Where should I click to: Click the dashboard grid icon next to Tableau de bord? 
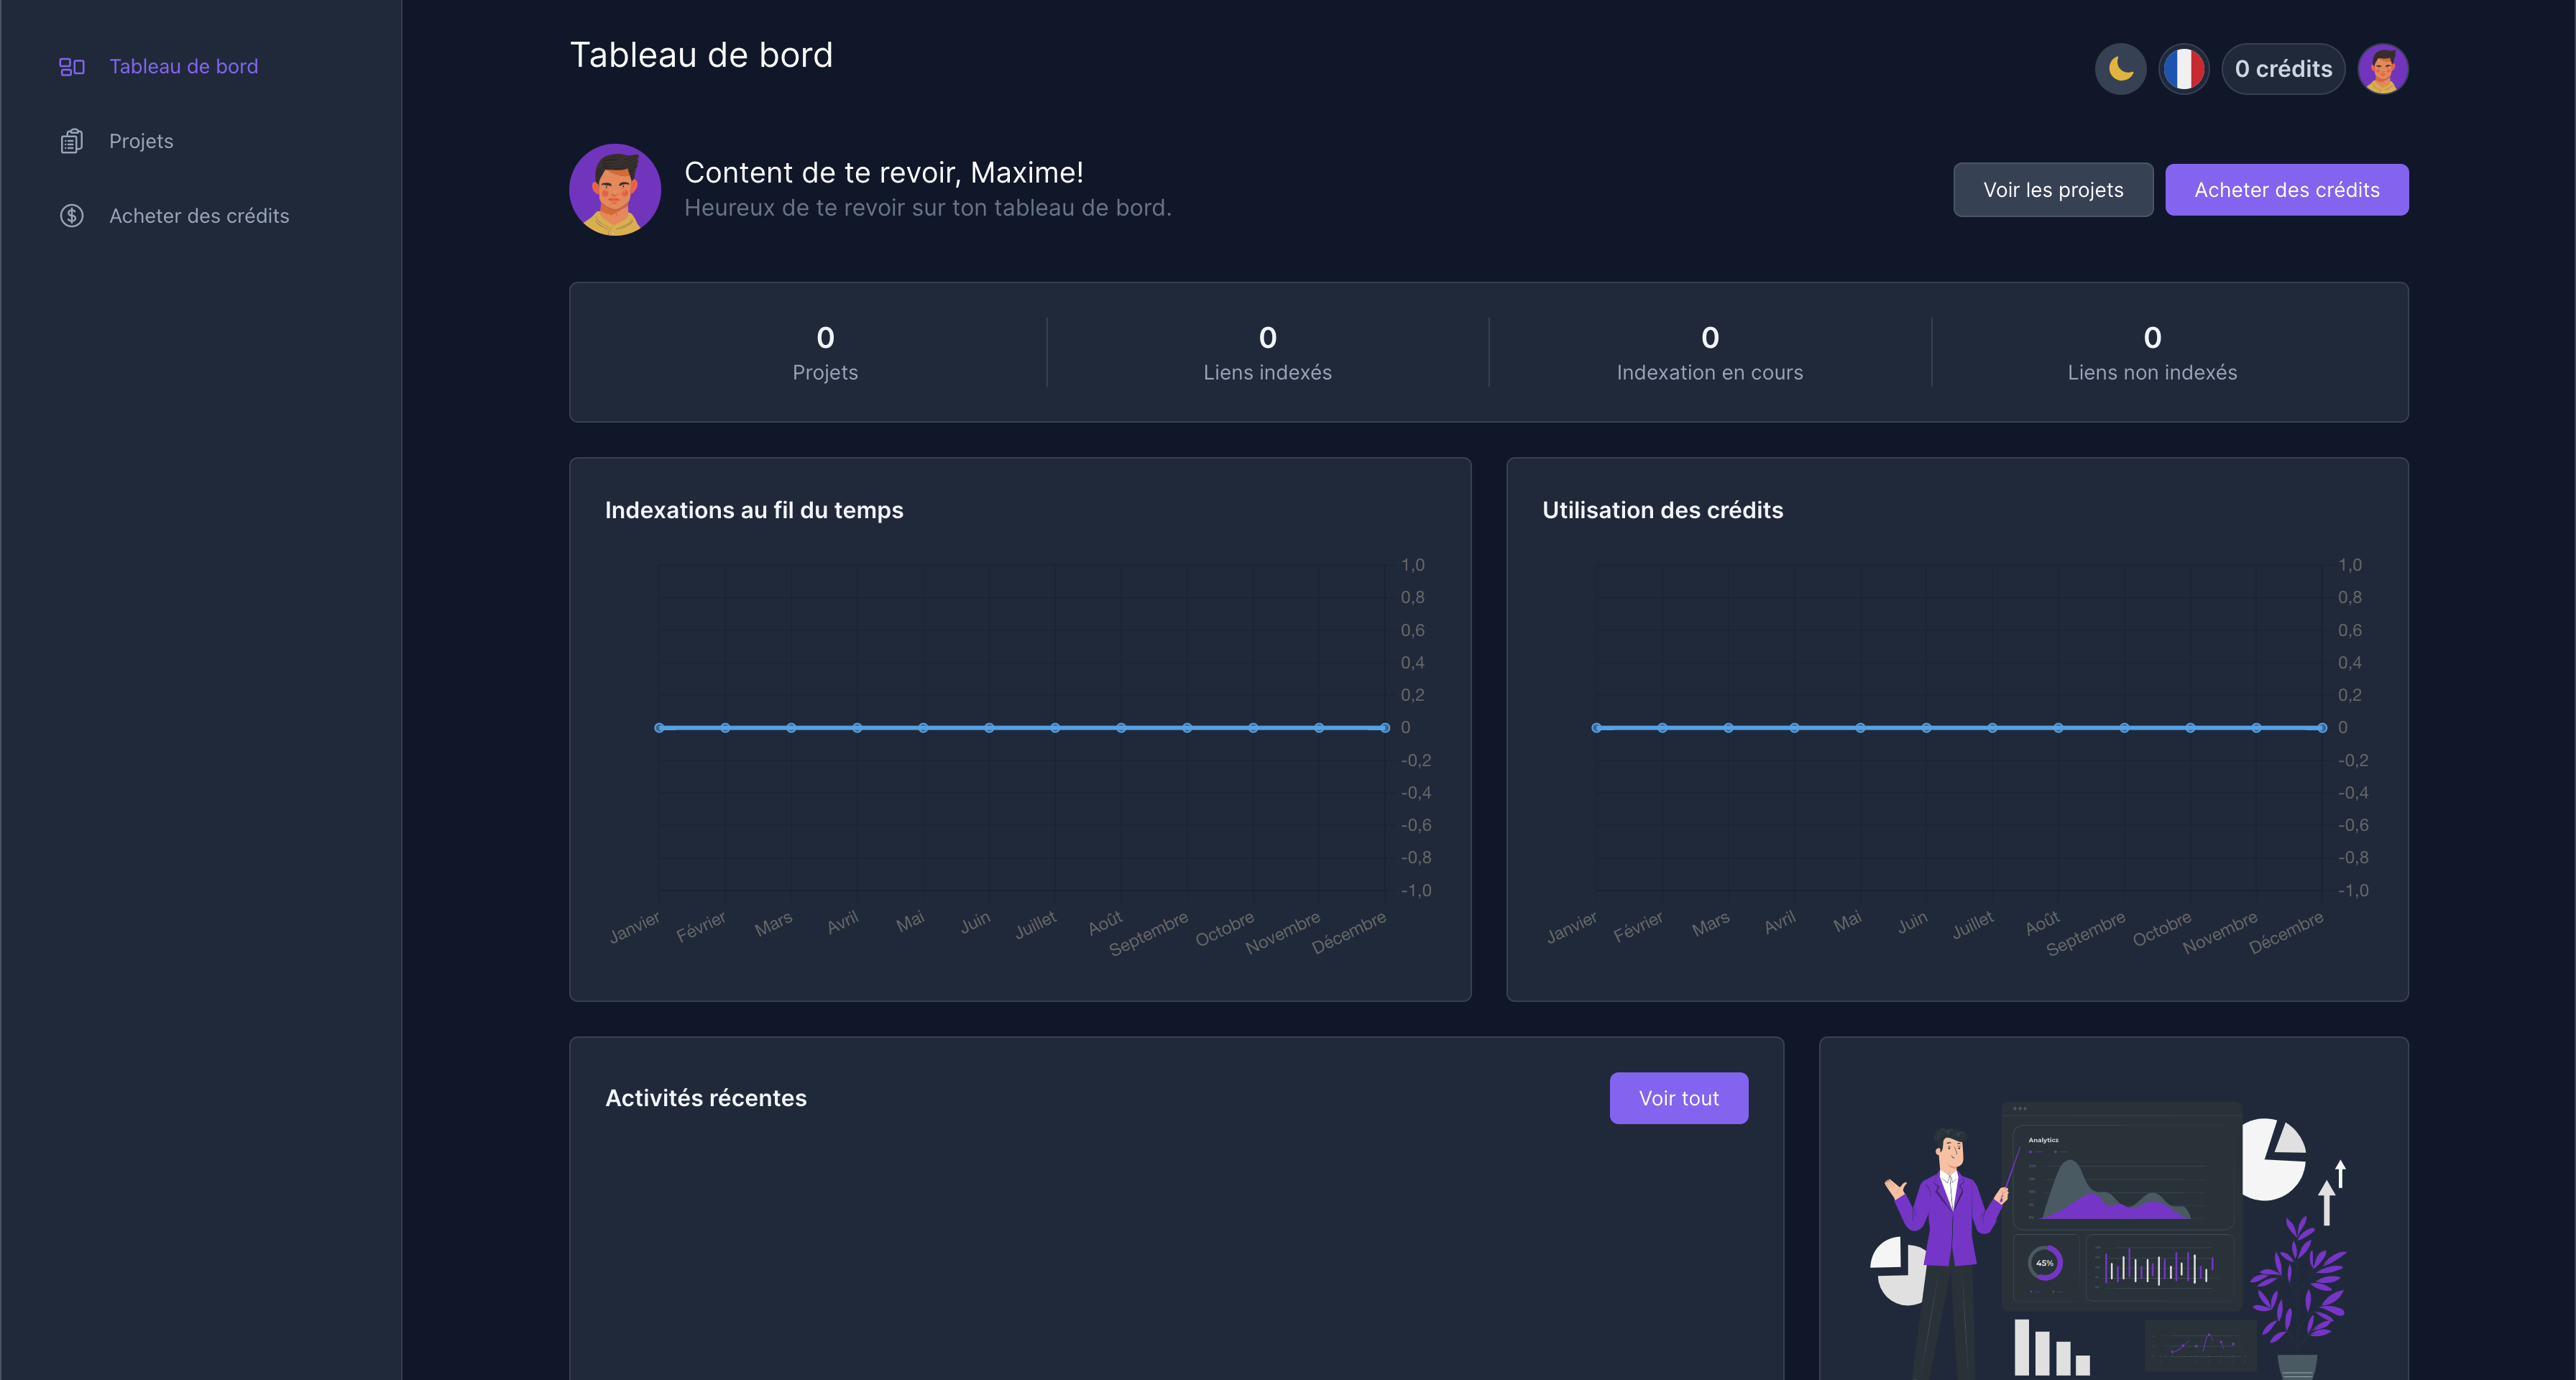(x=71, y=66)
